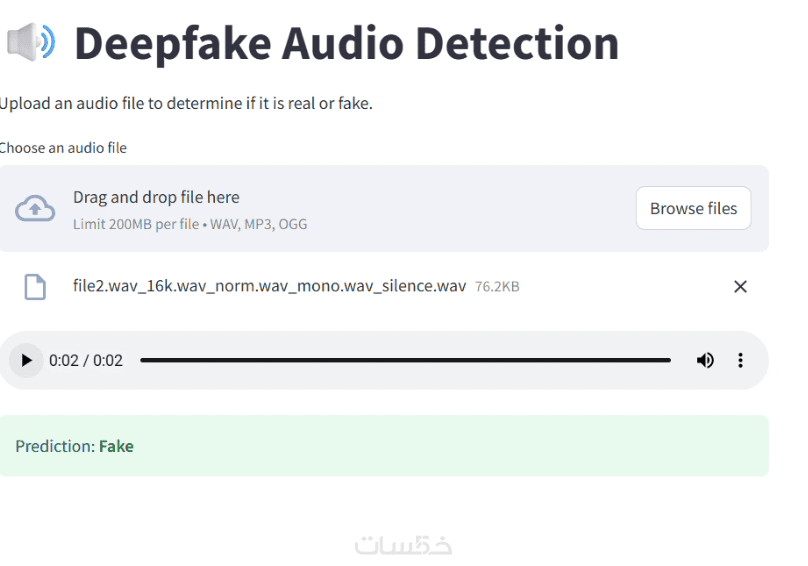Click the document icon next to the filename
This screenshot has height=566, width=808.
(x=35, y=287)
